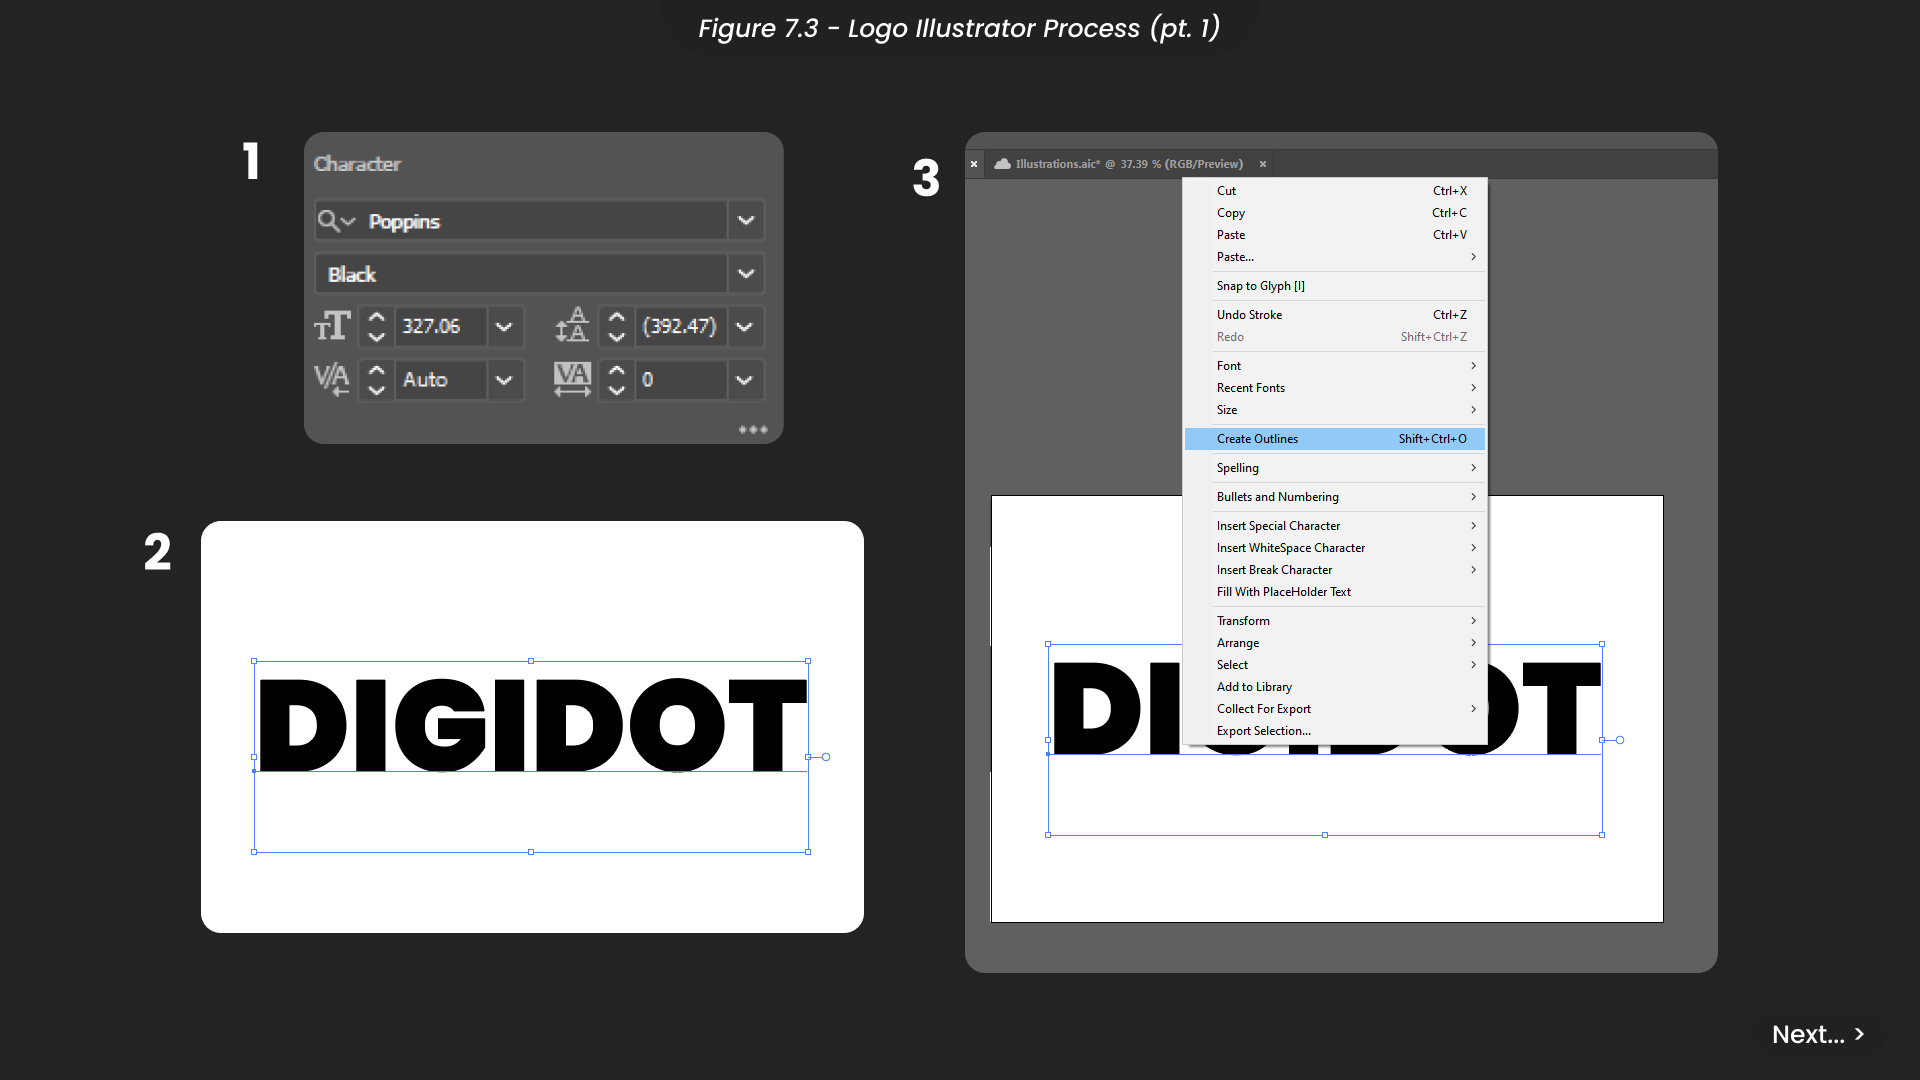
Task: Click the Black font style field
Action: click(521, 274)
